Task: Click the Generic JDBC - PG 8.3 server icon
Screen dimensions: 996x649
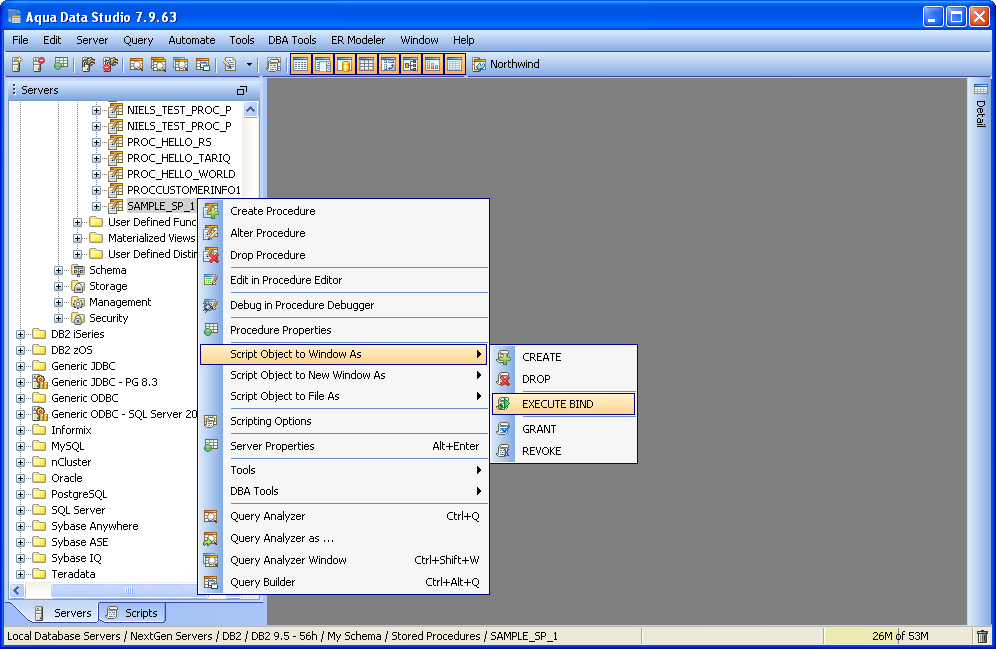Action: click(39, 382)
